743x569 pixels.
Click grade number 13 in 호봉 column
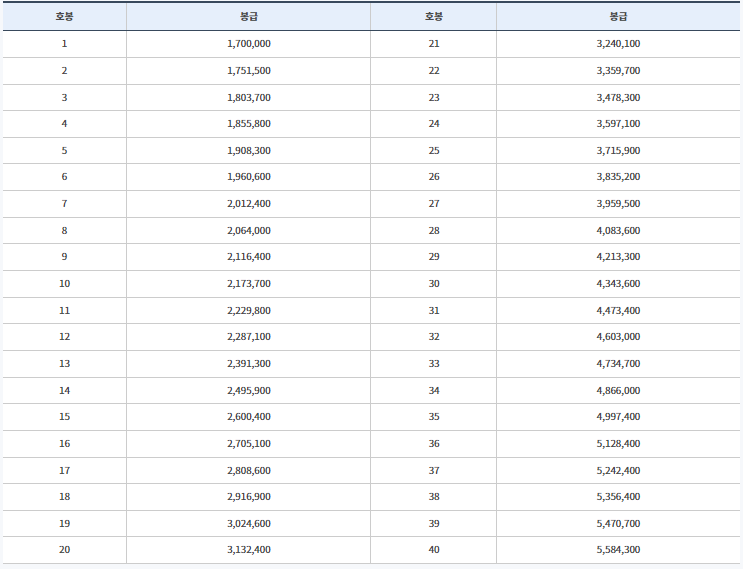click(x=64, y=364)
